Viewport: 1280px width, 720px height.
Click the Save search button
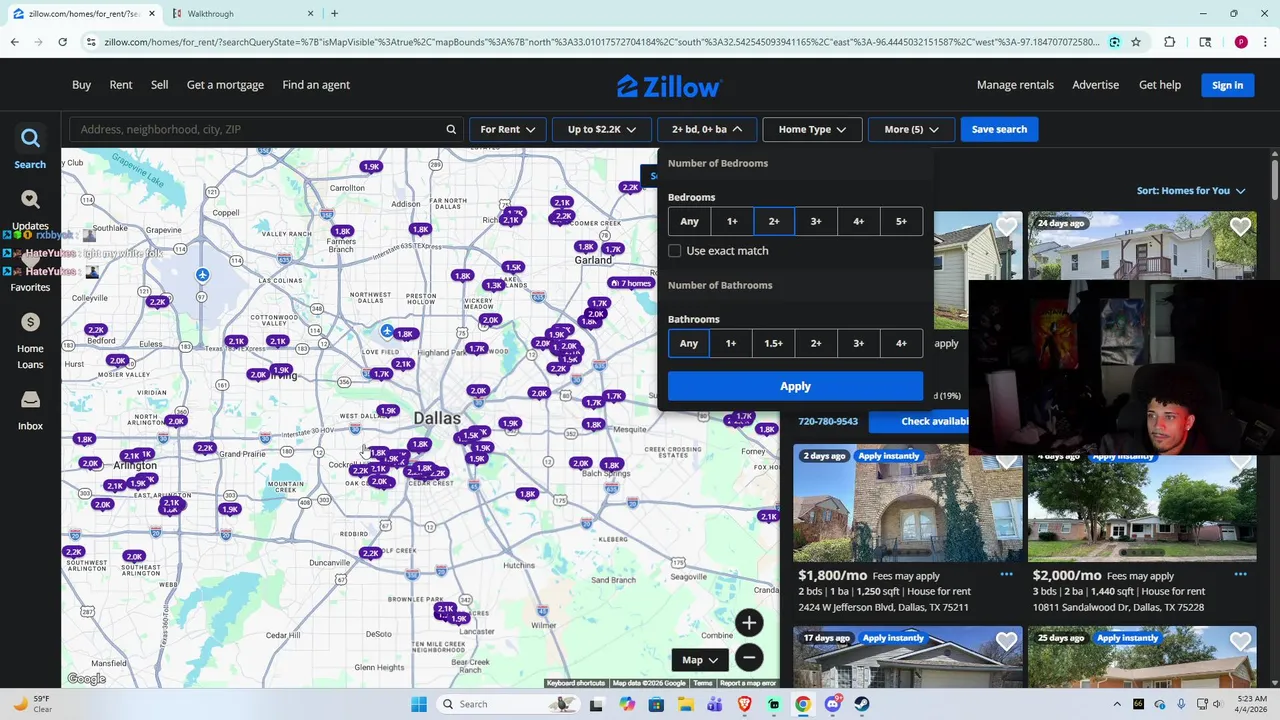pos(999,129)
